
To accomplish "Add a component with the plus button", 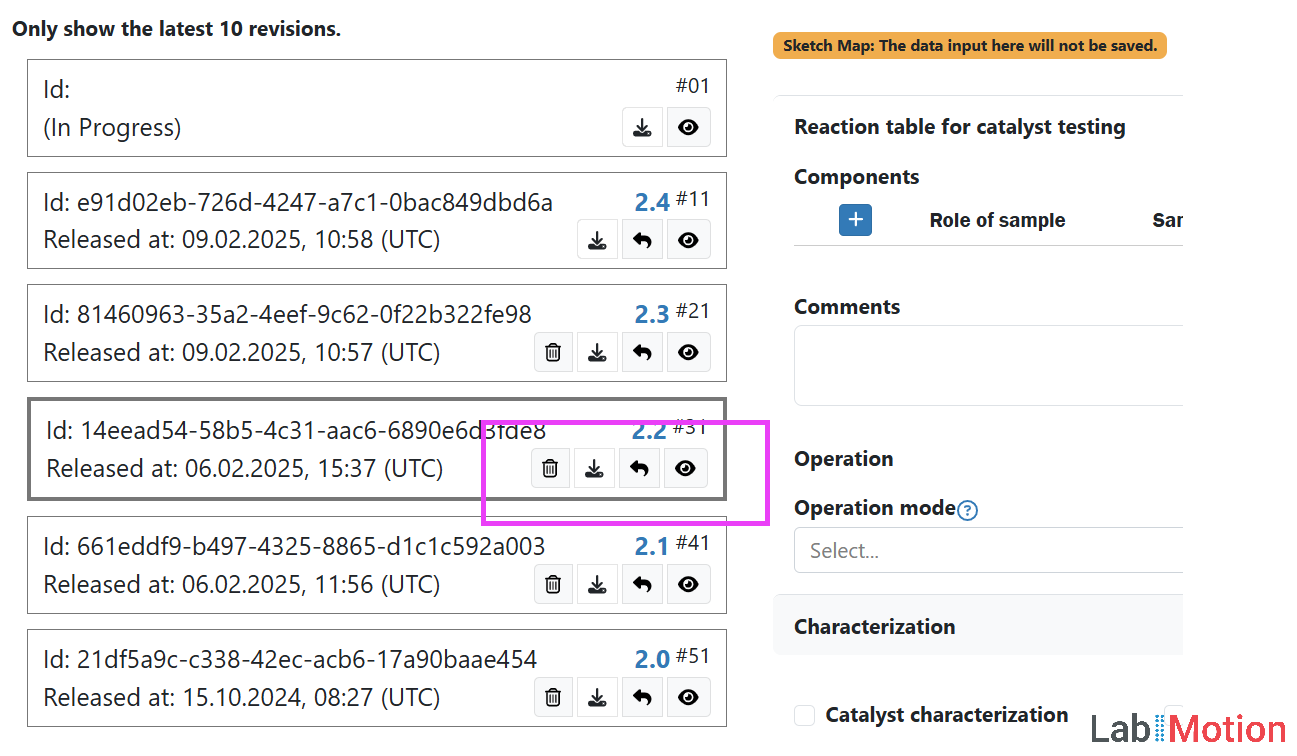I will (855, 221).
